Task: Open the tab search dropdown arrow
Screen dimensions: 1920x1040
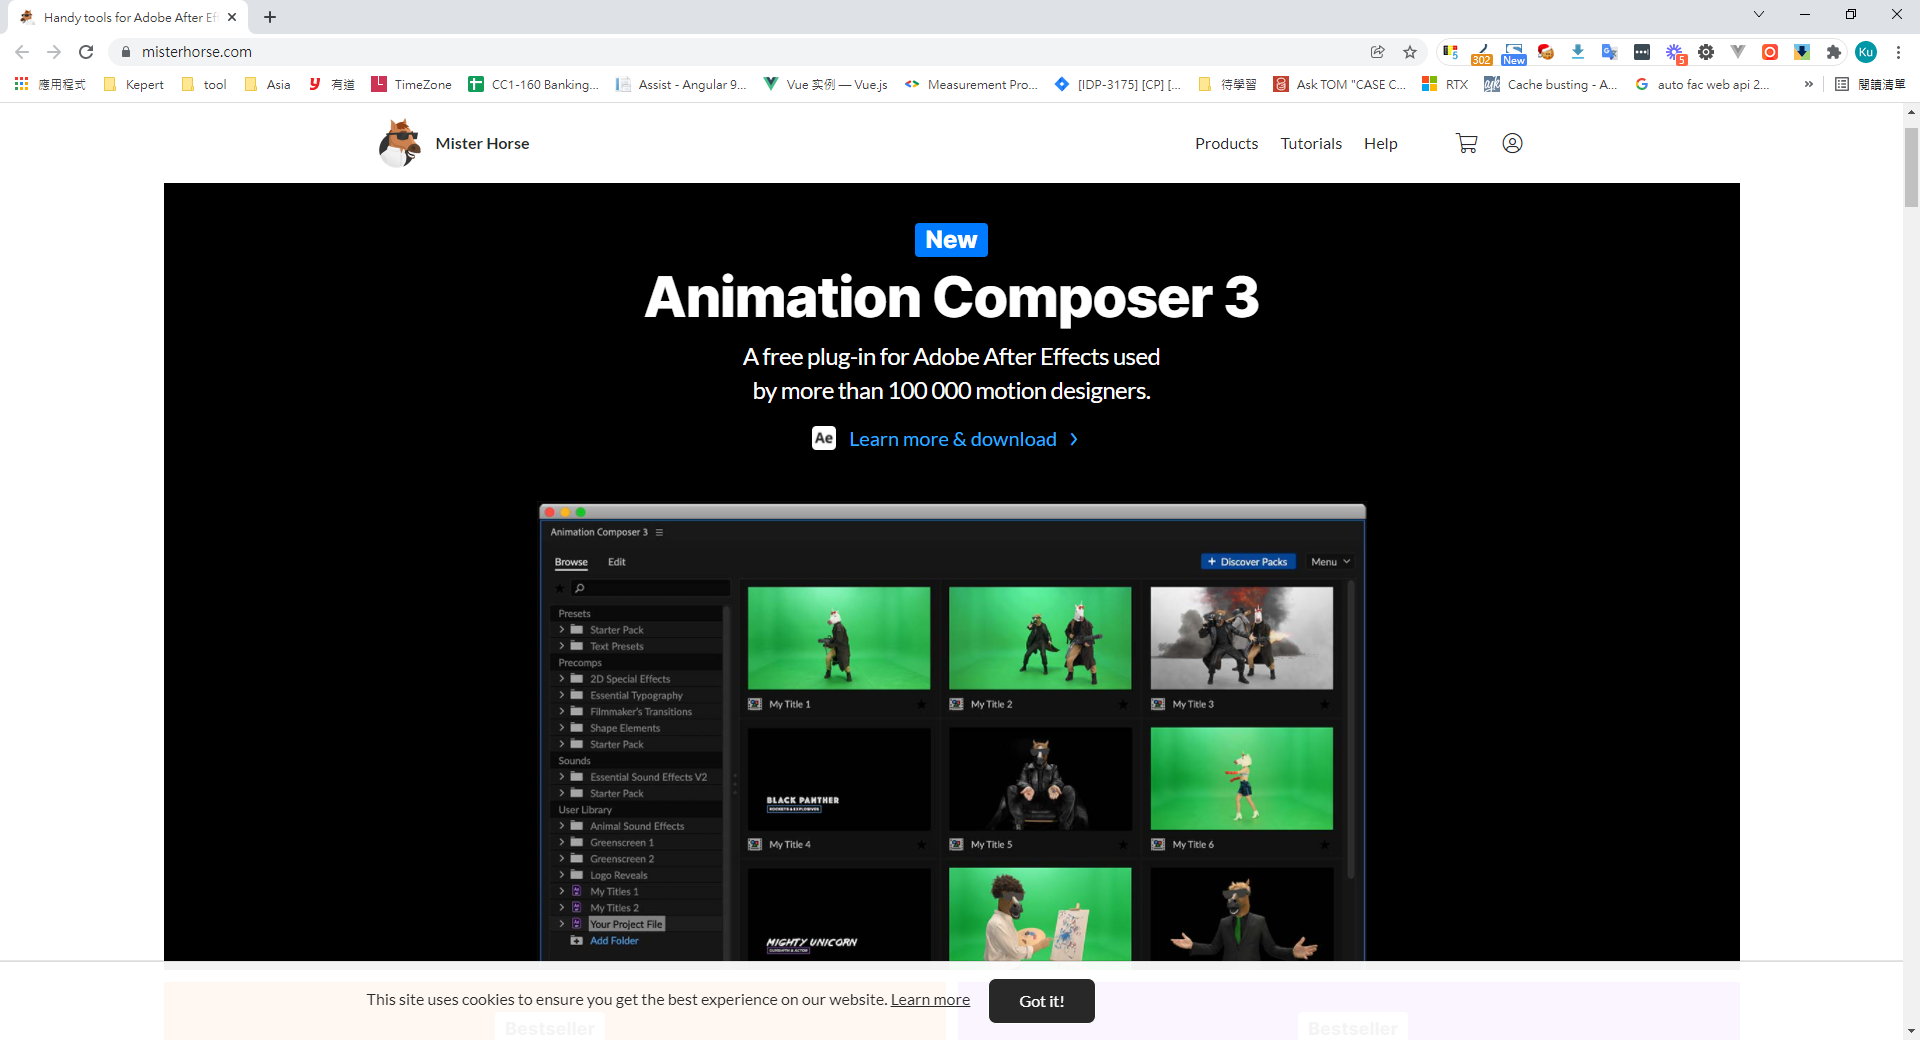Action: coord(1759,15)
